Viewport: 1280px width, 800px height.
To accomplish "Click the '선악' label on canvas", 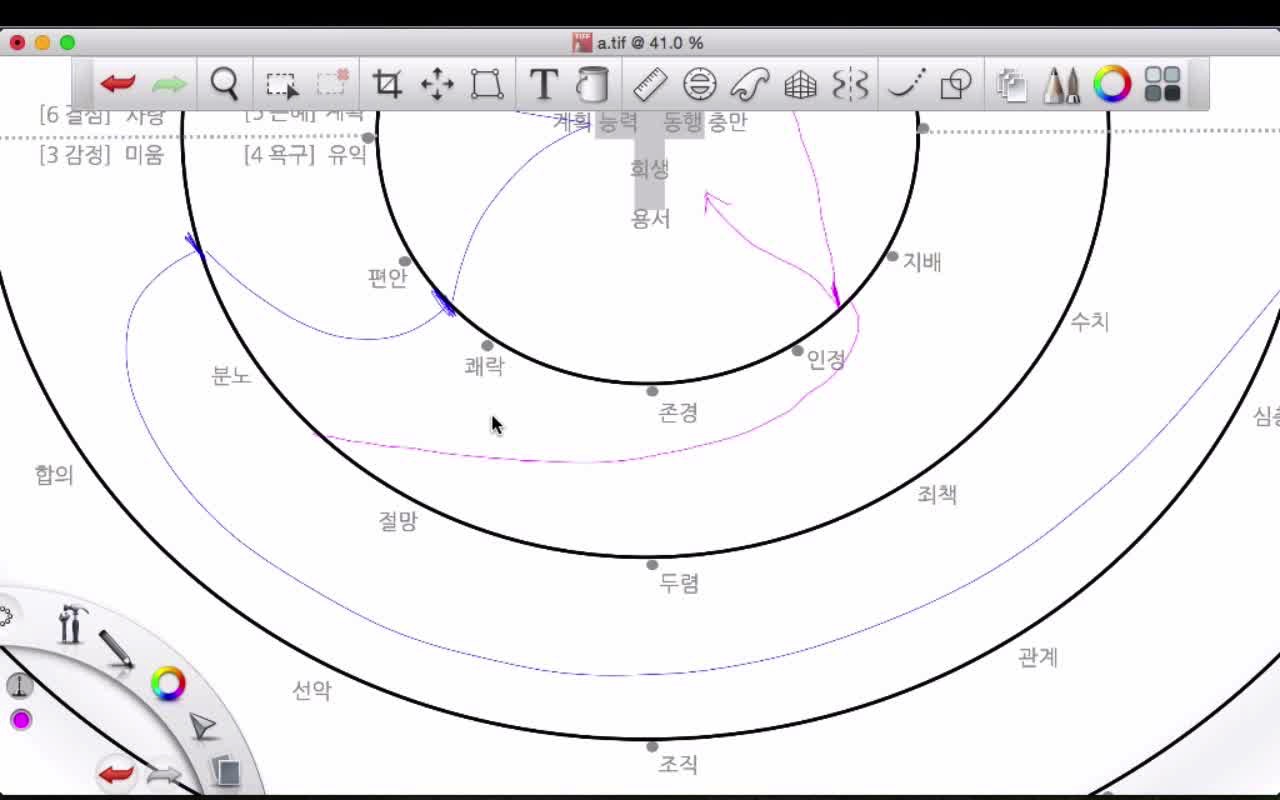I will pyautogui.click(x=312, y=690).
